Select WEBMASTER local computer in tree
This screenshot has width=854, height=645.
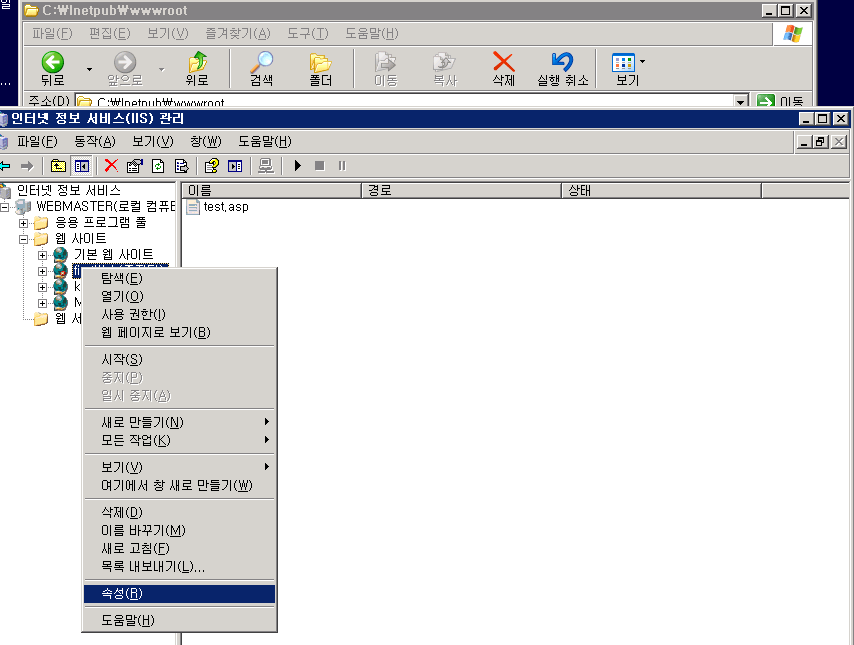105,206
